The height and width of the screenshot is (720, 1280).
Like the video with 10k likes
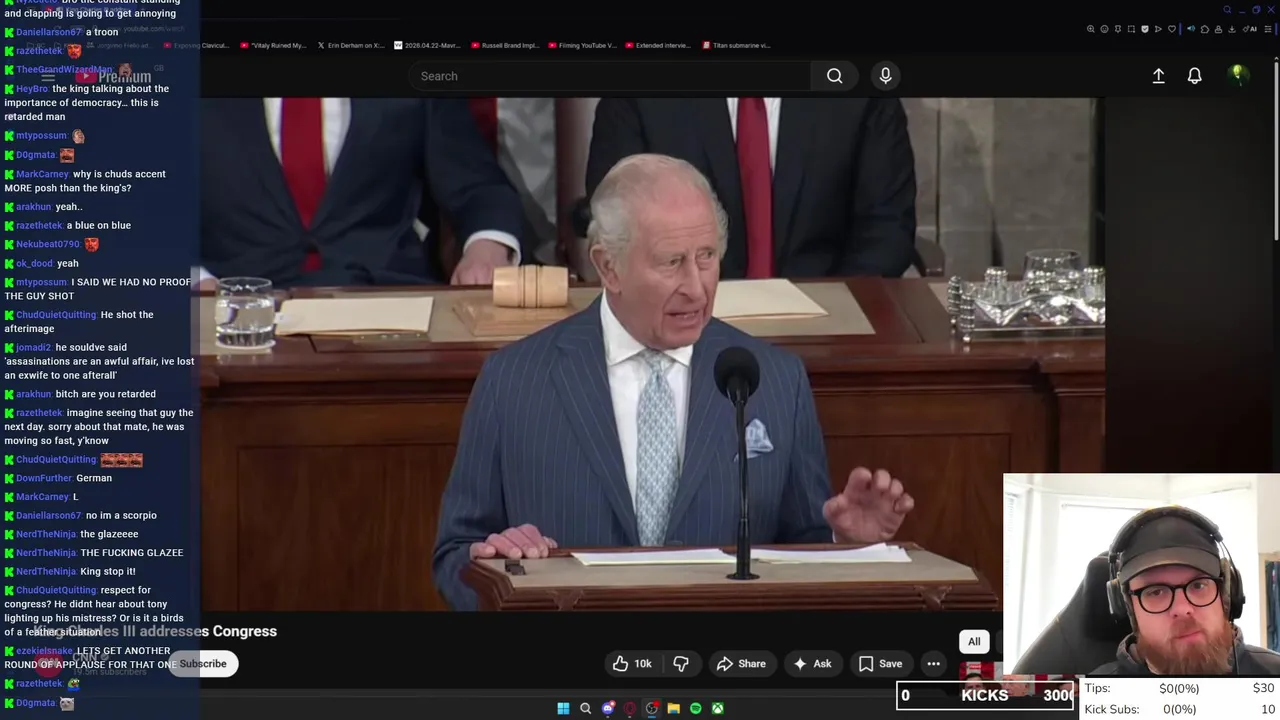point(632,664)
